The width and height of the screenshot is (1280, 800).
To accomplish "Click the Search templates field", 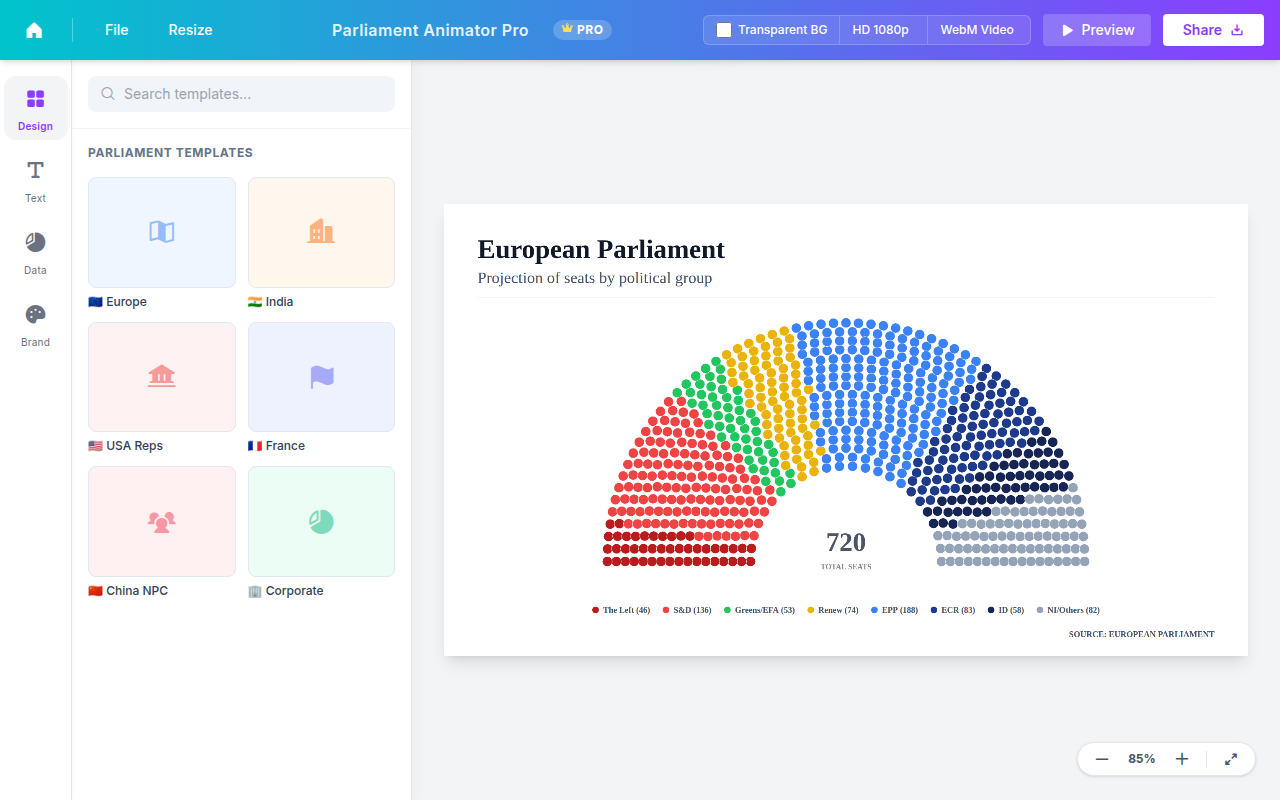I will [241, 94].
